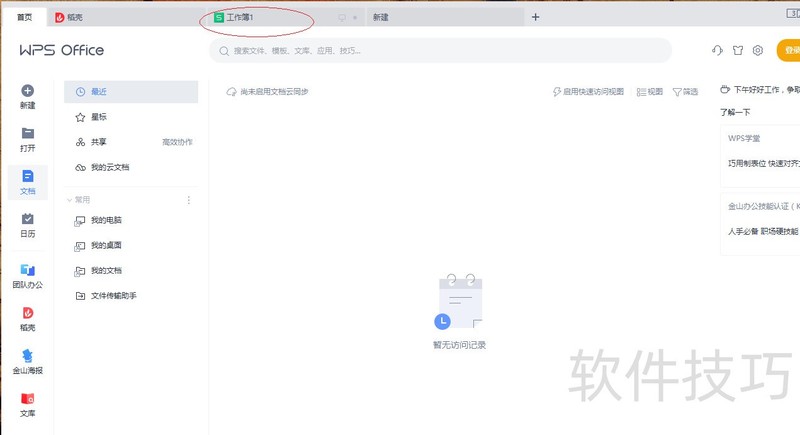
Task: Select 共享 shared documents
Action: 131,142
